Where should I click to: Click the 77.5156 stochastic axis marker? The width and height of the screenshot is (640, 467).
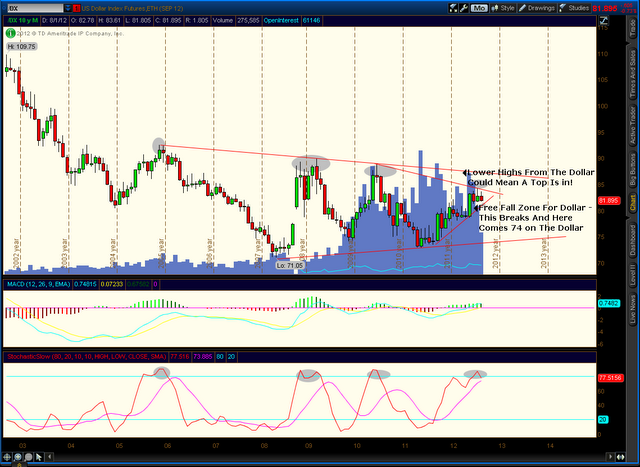point(610,378)
